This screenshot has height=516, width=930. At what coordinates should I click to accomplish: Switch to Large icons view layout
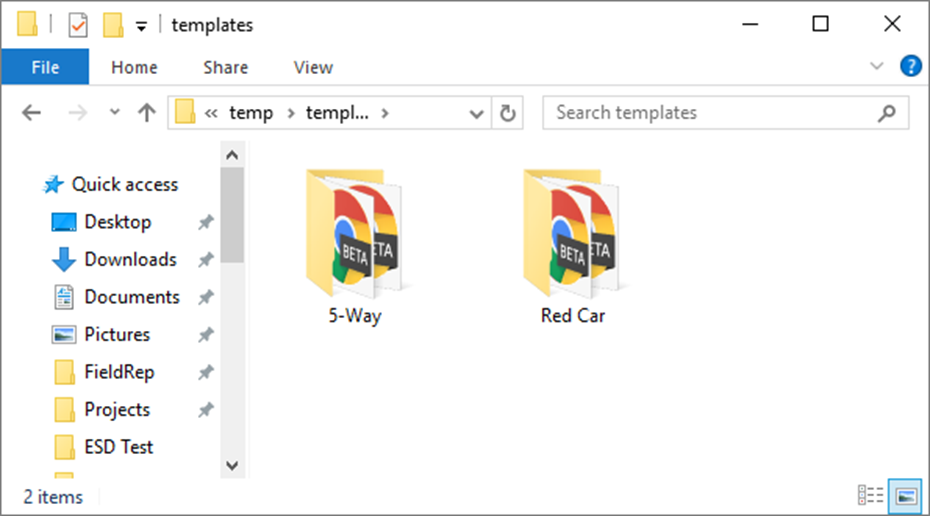click(906, 496)
